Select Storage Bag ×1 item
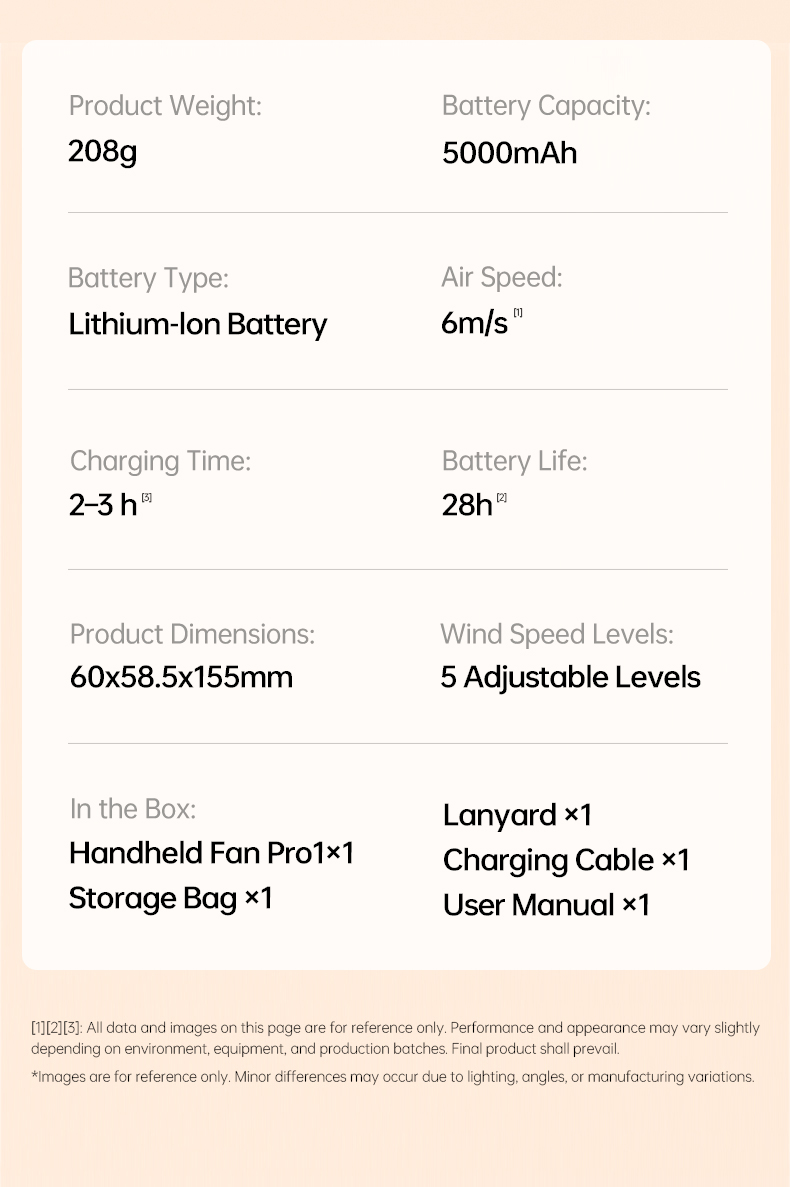The width and height of the screenshot is (790, 1187). tap(170, 899)
